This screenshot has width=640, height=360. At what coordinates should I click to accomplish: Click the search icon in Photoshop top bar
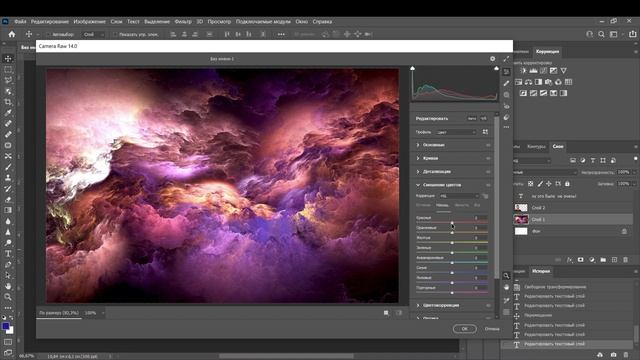pos(601,34)
